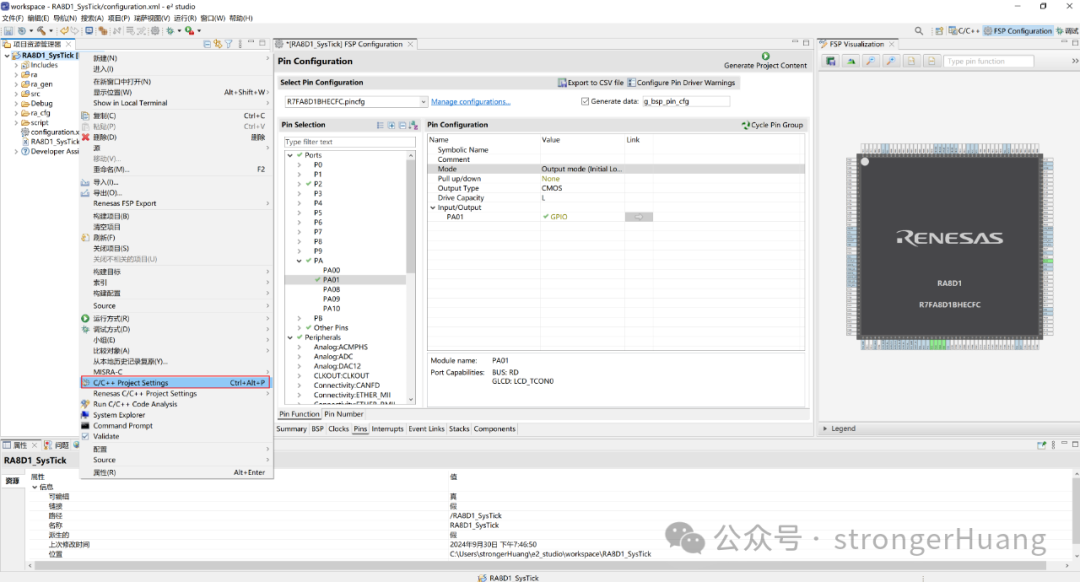Switch to the Clocks tab
1080x582 pixels.
[x=339, y=429]
